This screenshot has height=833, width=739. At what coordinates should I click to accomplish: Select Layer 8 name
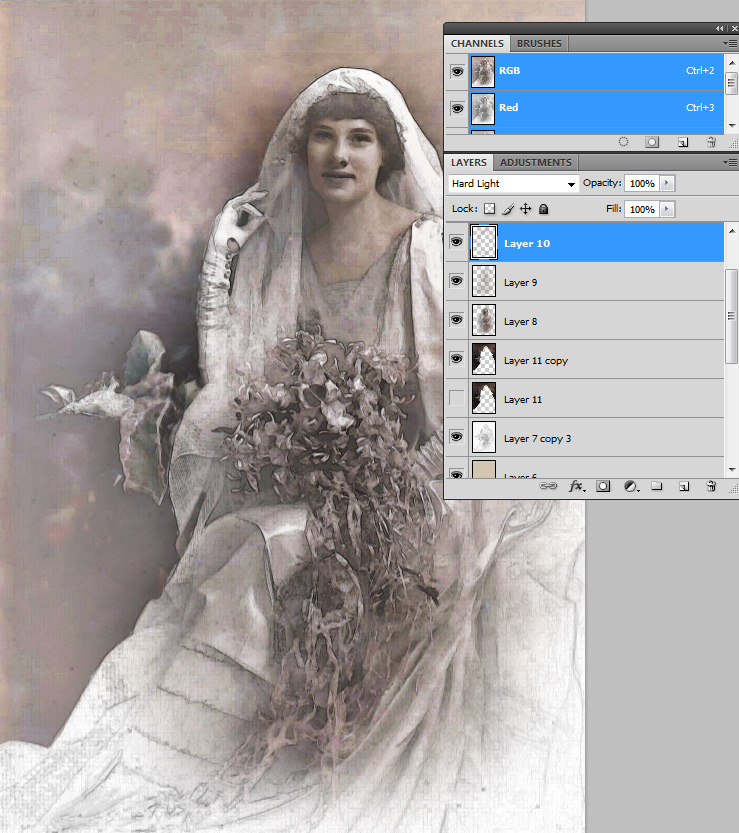tap(520, 321)
